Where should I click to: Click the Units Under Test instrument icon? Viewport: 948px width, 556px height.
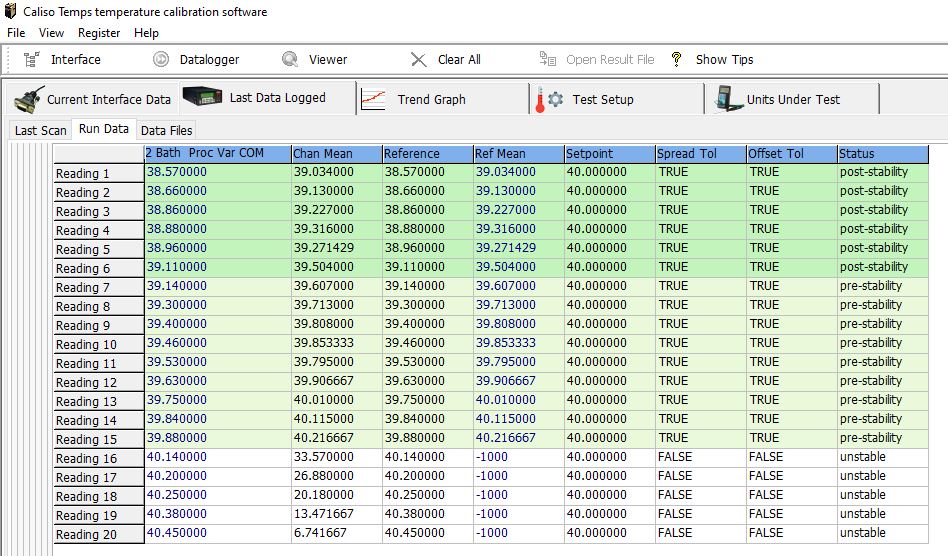click(727, 99)
